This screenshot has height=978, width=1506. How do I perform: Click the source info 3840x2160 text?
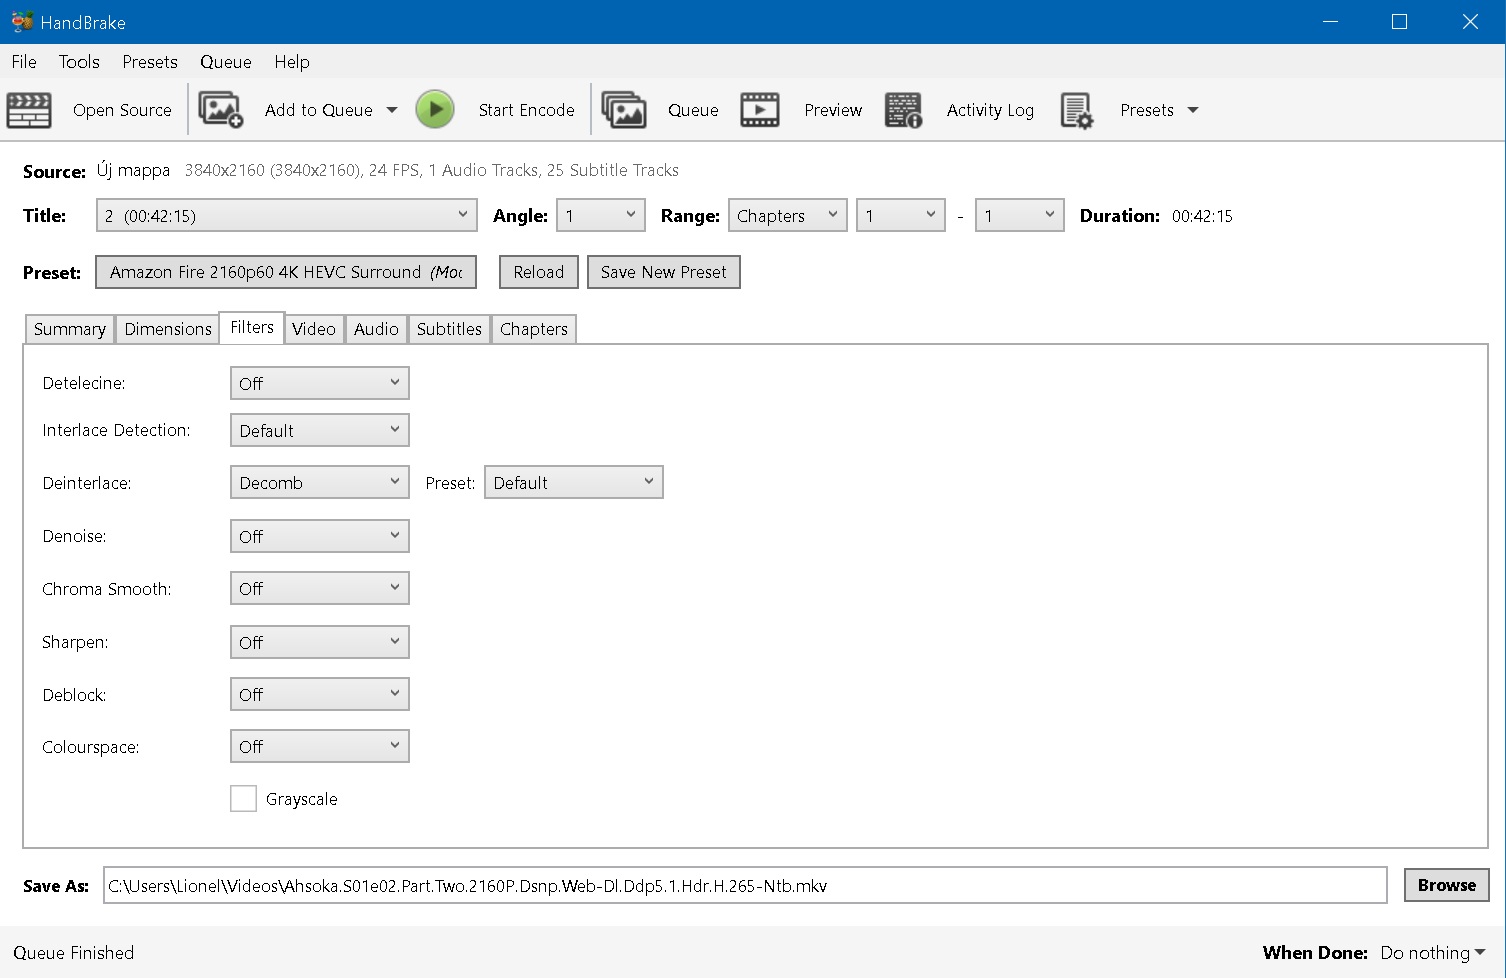click(432, 170)
